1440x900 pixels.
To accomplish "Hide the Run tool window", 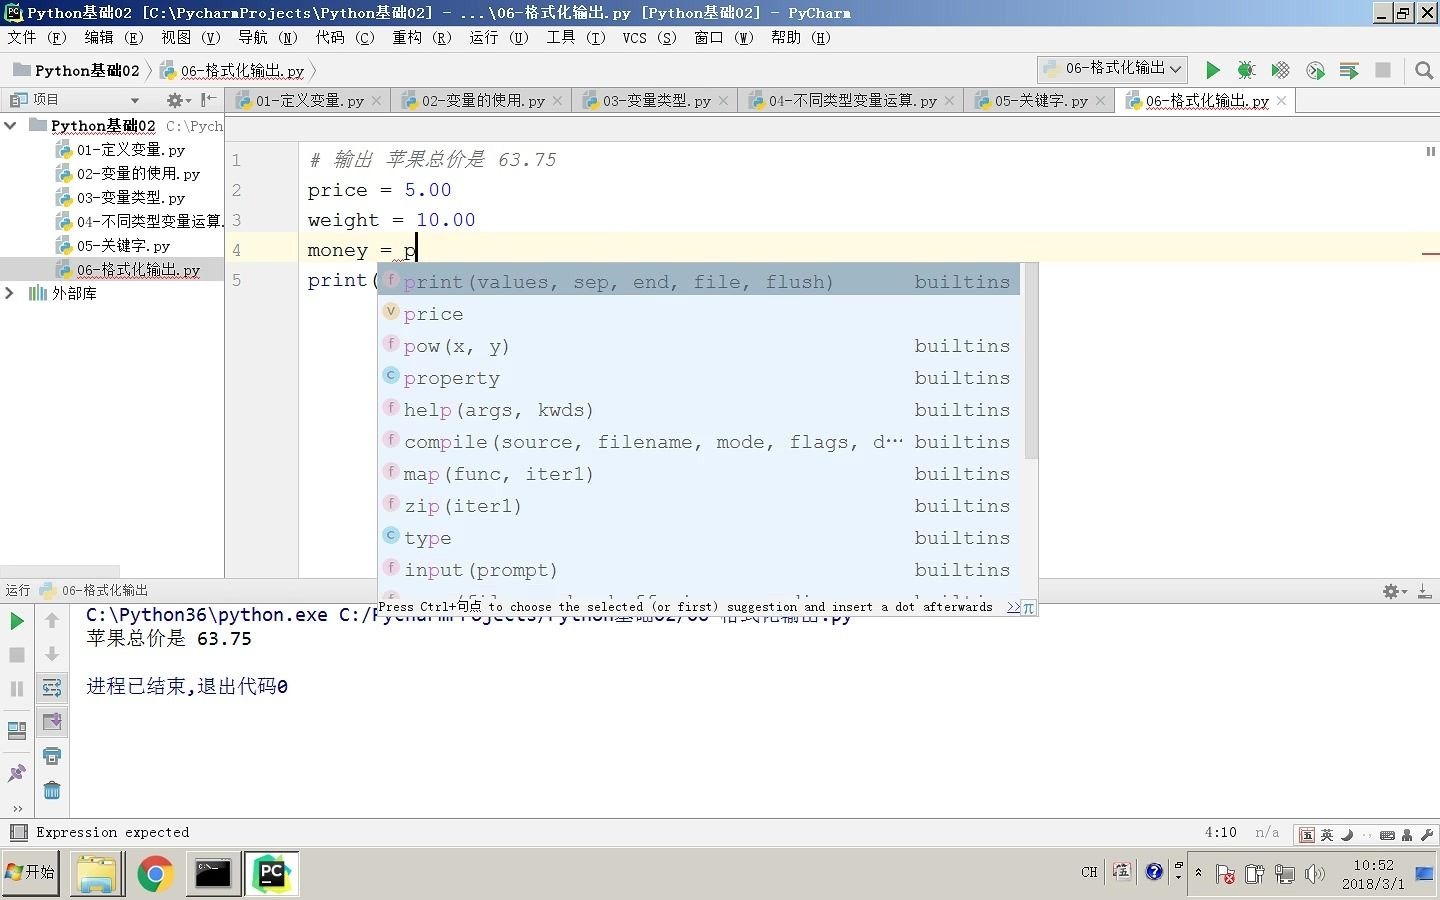I will pyautogui.click(x=1424, y=591).
